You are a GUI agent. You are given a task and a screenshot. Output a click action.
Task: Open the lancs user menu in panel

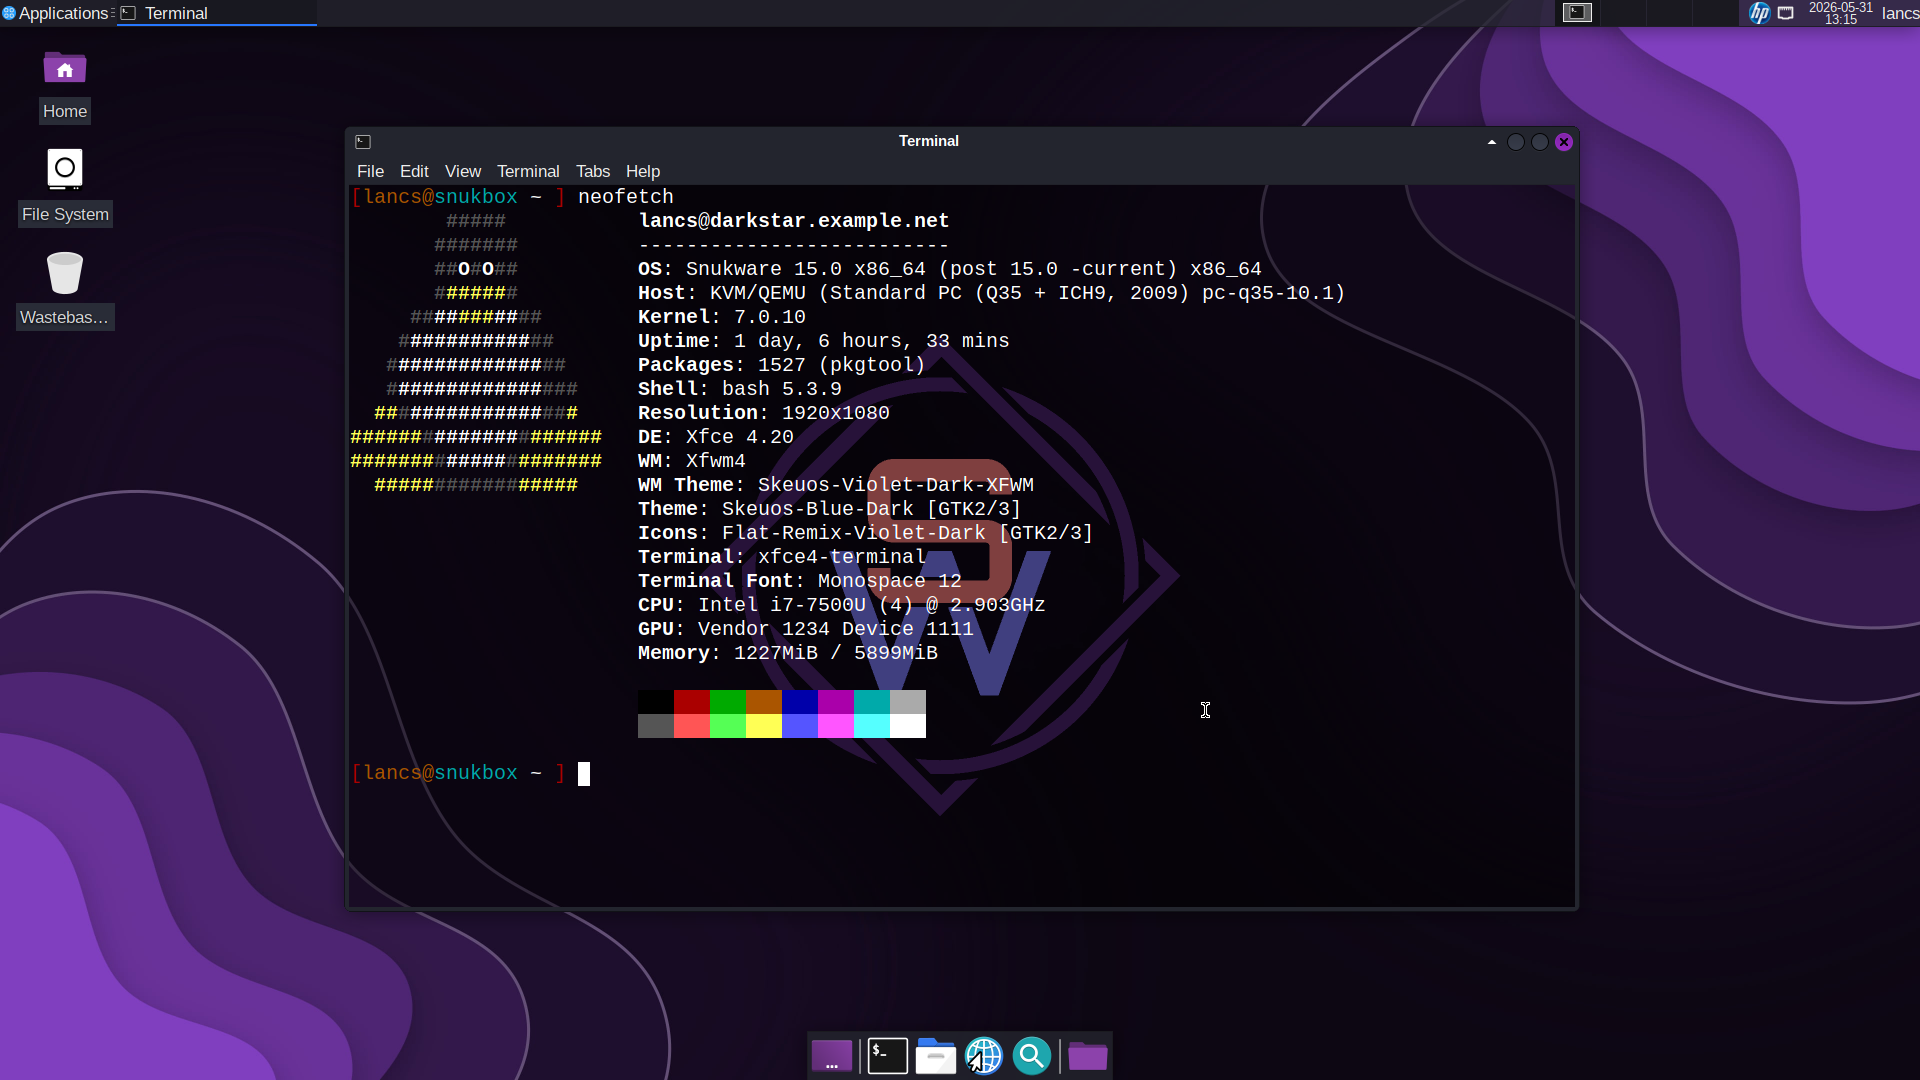[1900, 13]
